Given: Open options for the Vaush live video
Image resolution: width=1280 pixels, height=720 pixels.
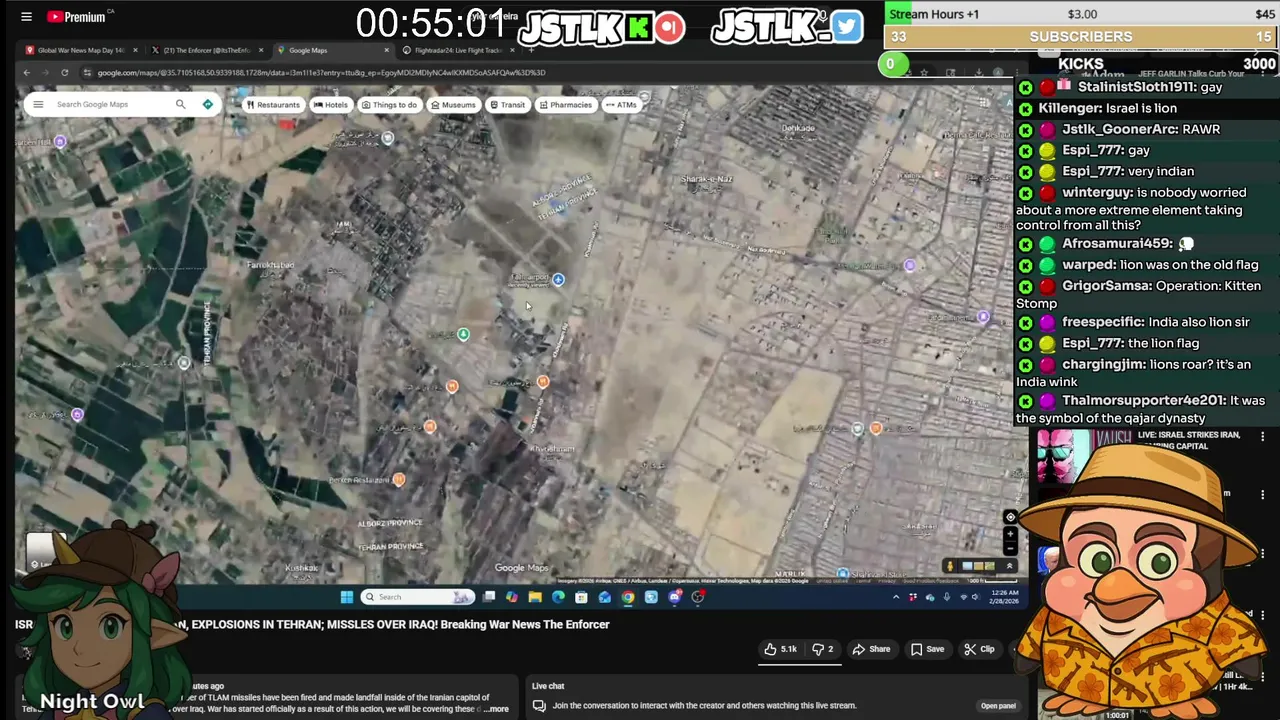Looking at the screenshot, I should click(1262, 437).
